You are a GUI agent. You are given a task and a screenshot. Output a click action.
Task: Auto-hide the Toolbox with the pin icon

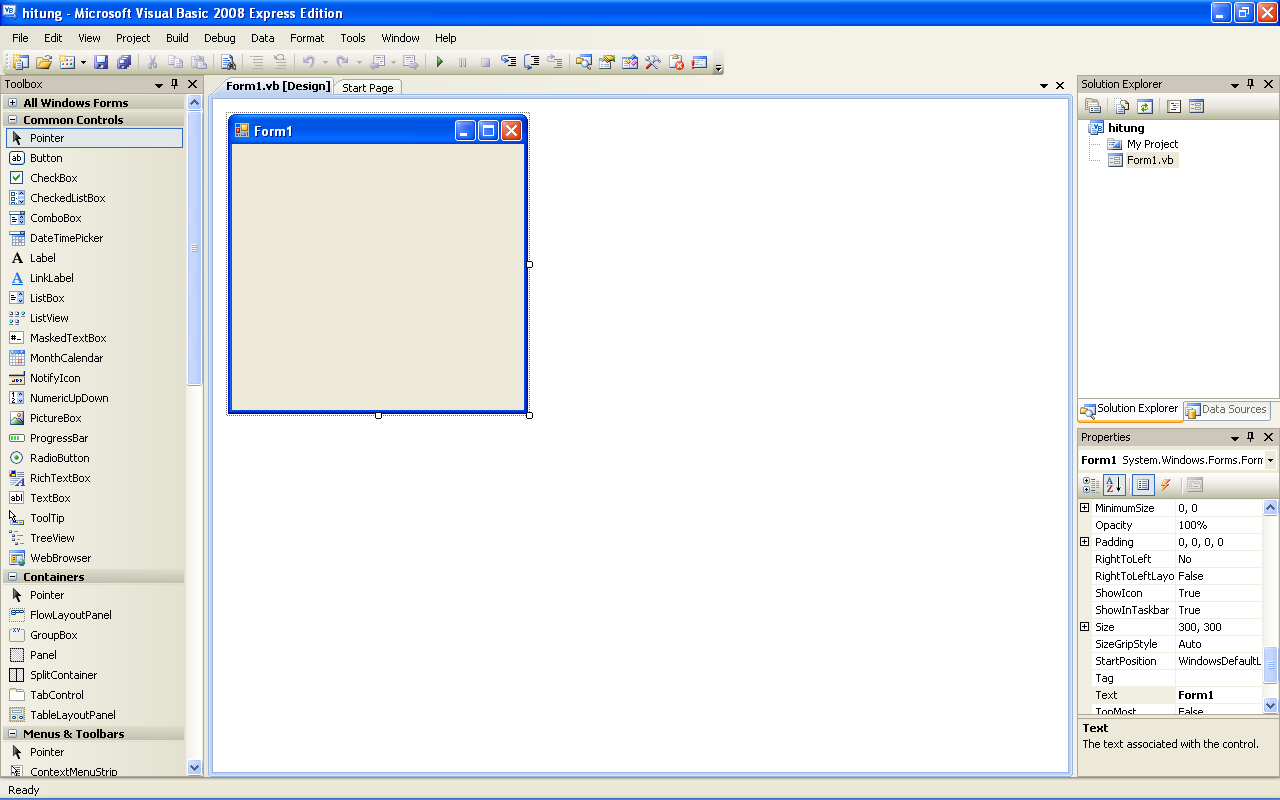176,84
